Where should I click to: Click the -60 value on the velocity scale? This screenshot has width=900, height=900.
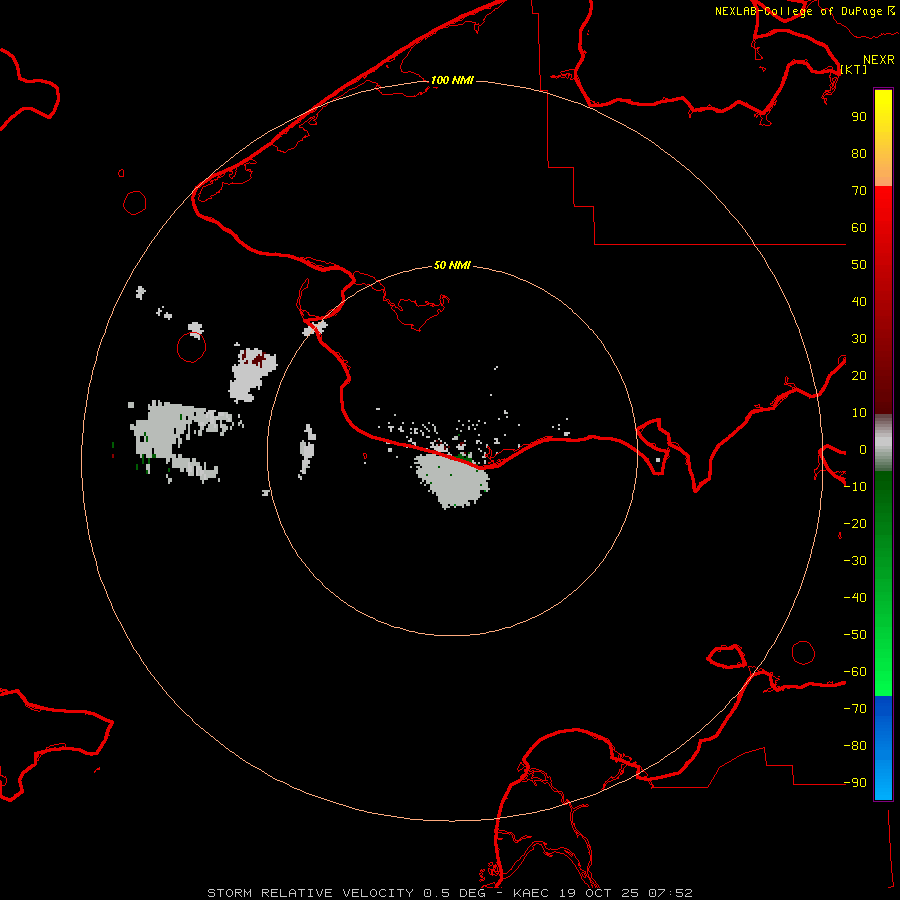[x=855, y=672]
